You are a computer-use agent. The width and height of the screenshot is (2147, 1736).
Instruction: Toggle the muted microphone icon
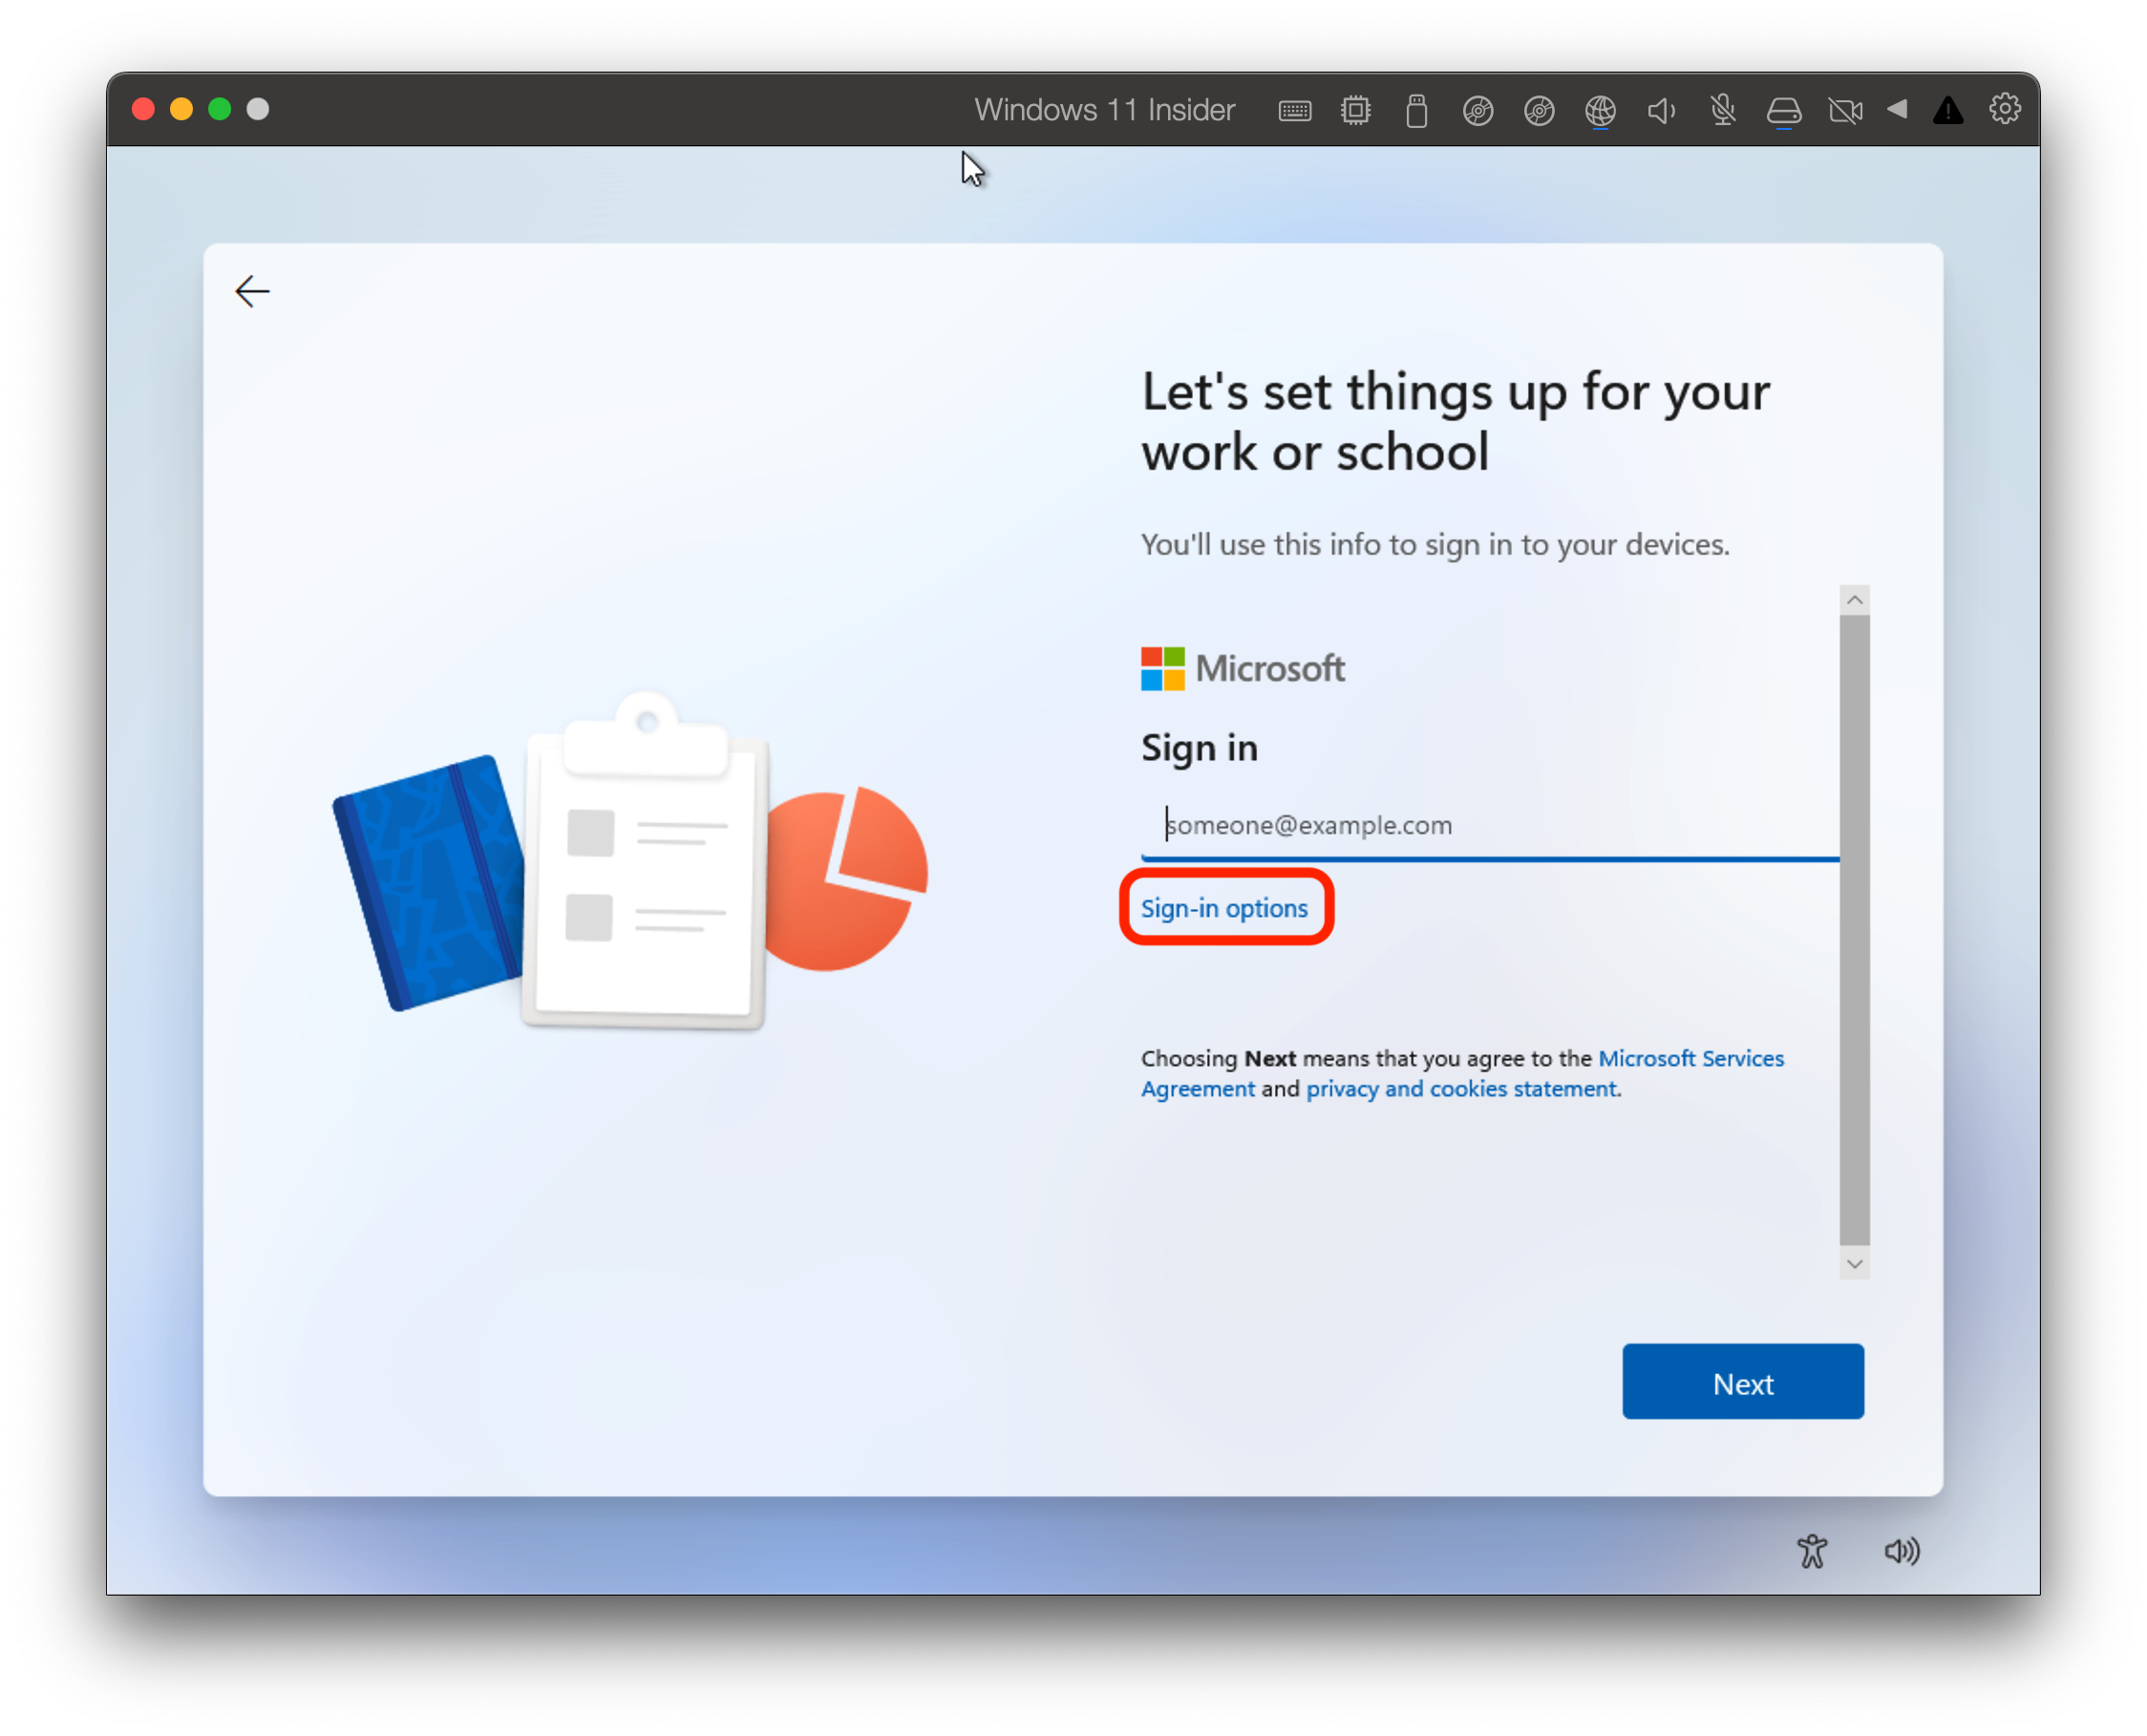pyautogui.click(x=1722, y=110)
